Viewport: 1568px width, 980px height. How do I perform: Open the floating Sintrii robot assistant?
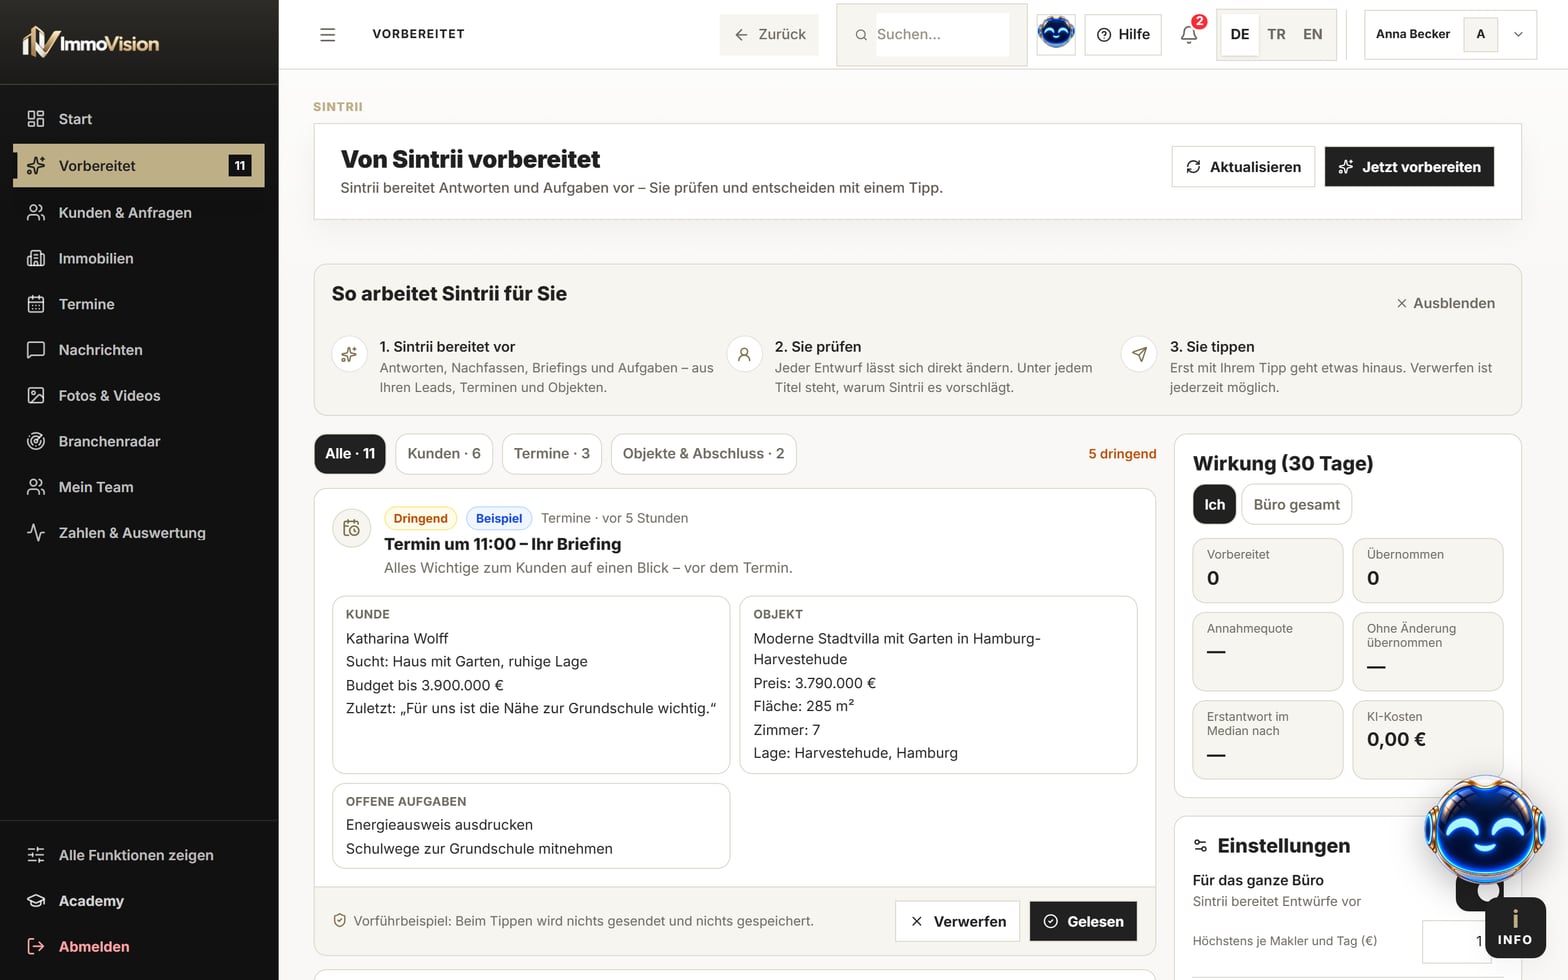[x=1485, y=831]
